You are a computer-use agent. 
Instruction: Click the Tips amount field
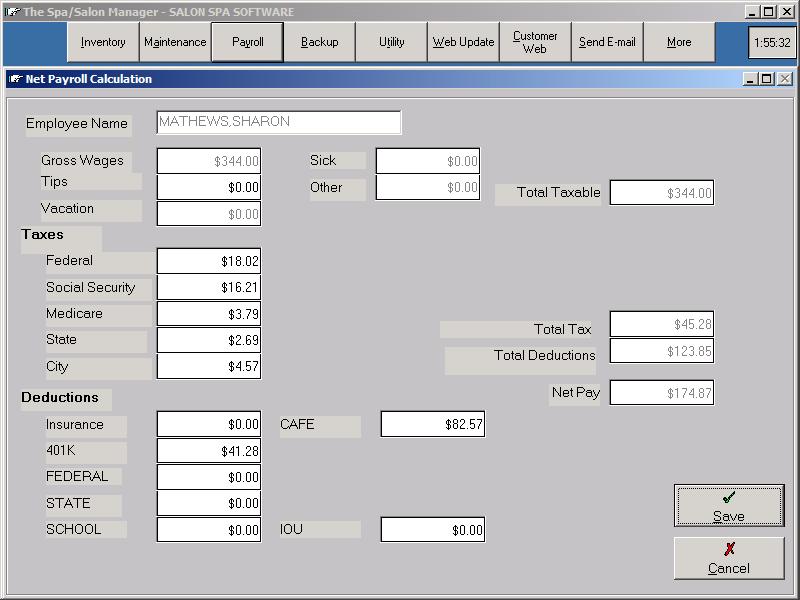tap(209, 187)
